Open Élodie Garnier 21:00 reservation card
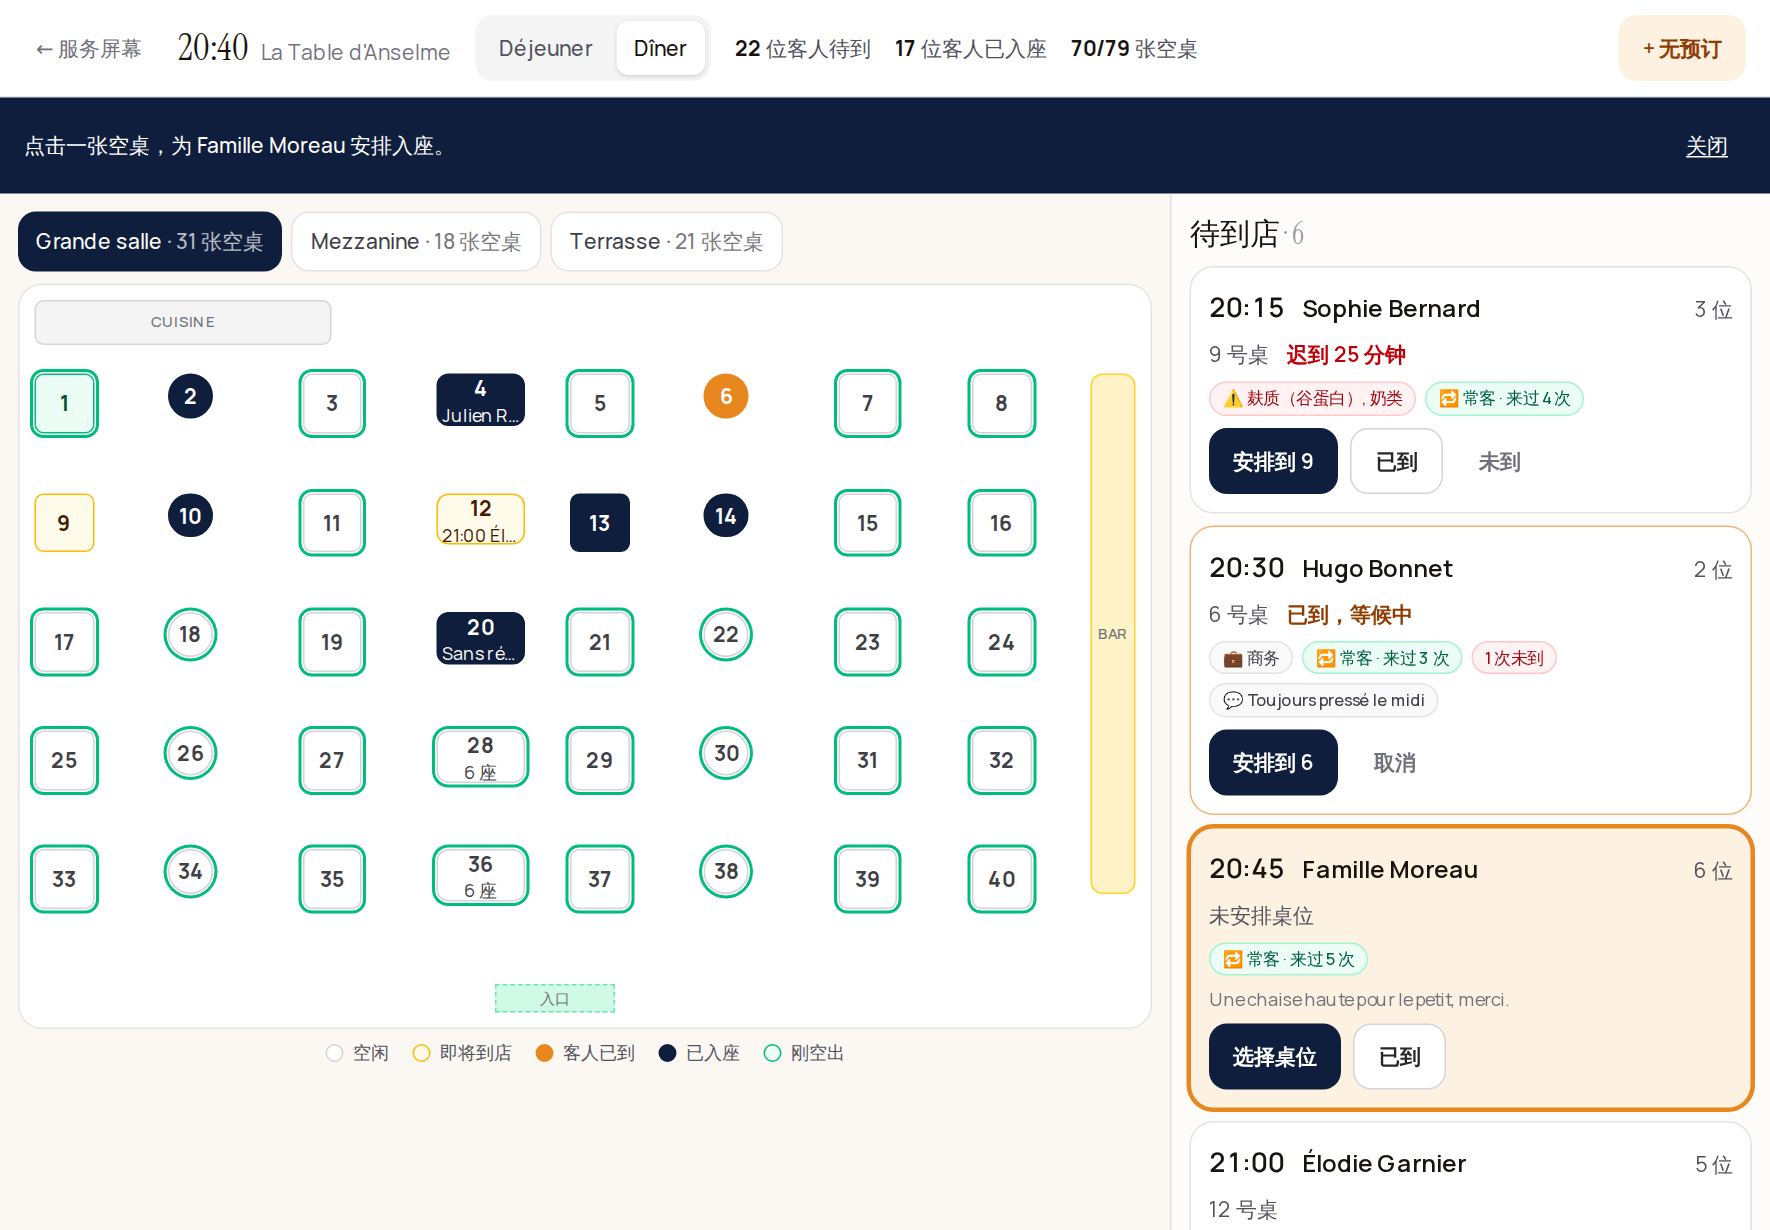The height and width of the screenshot is (1230, 1770). point(1470,1176)
